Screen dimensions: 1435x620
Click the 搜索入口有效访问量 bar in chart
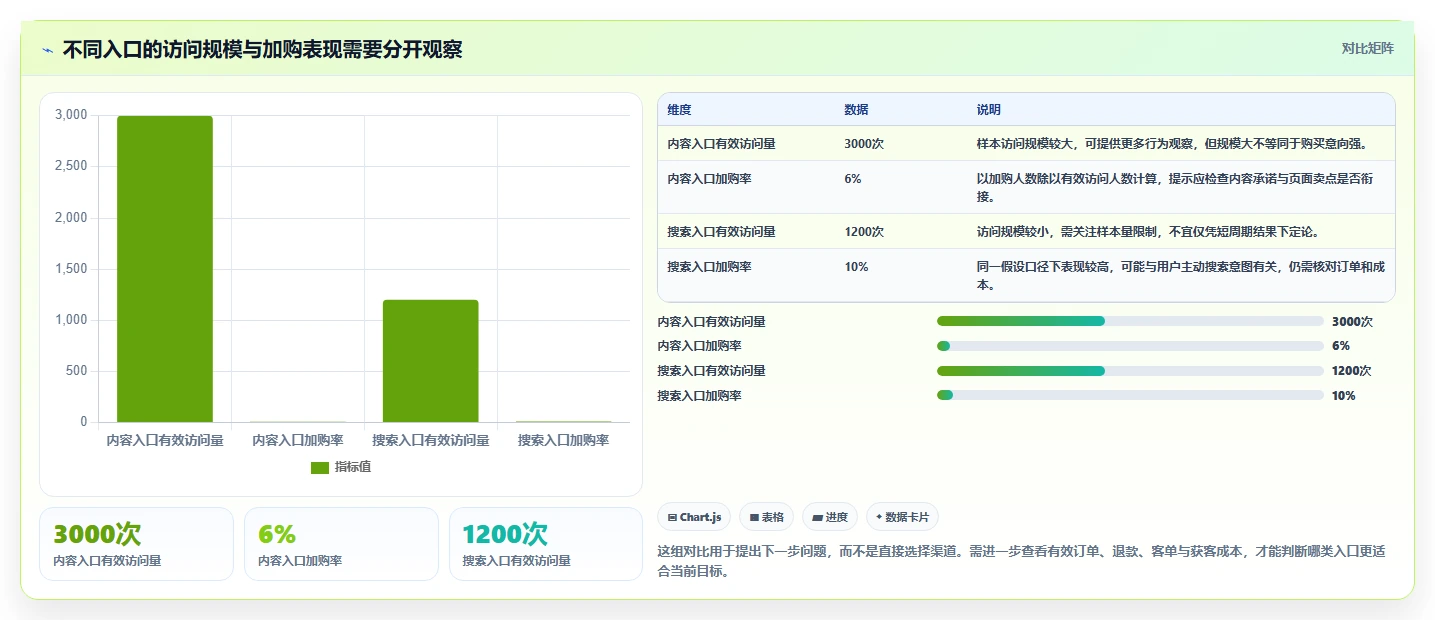(x=431, y=361)
